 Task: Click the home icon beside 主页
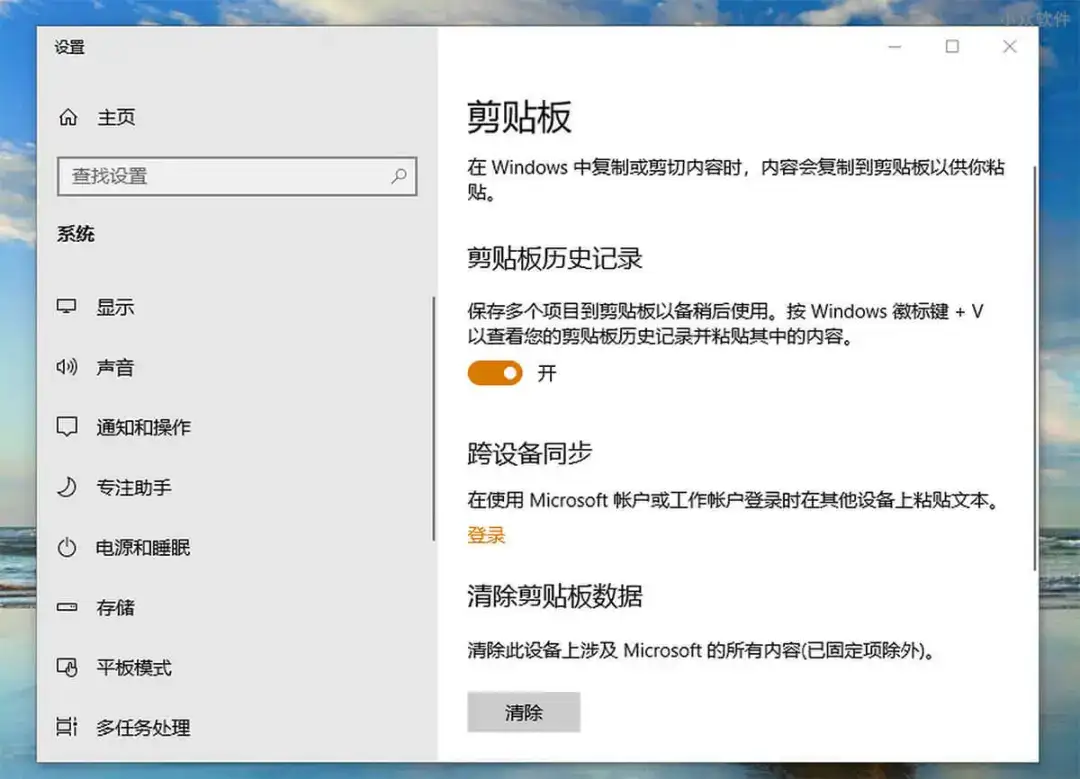pos(67,117)
